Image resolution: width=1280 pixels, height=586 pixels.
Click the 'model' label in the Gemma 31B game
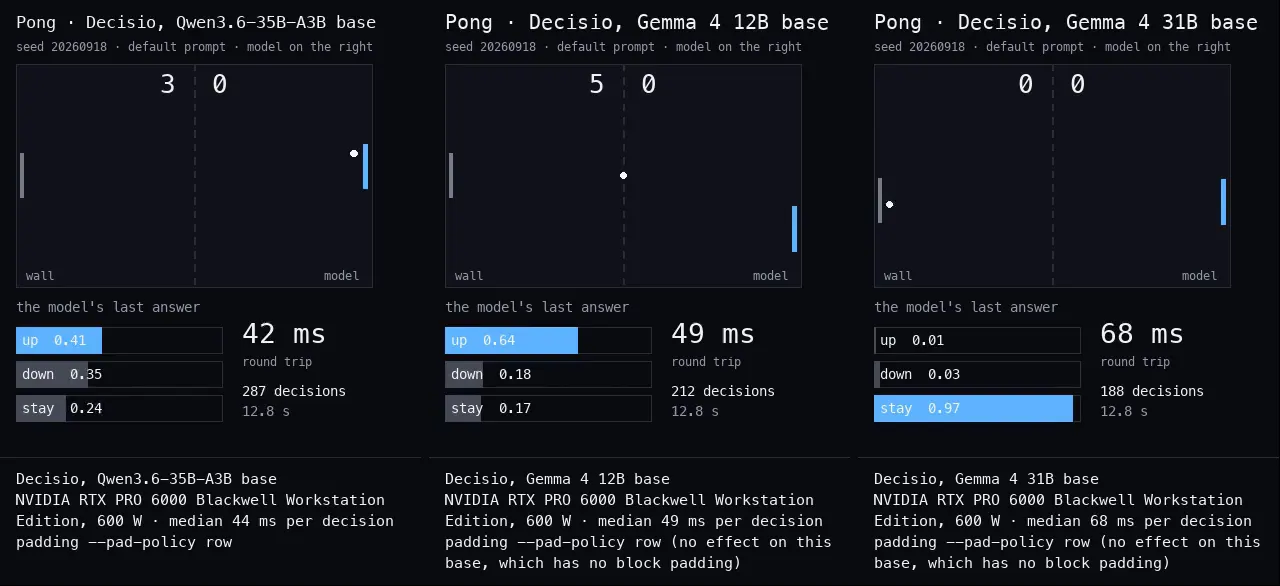click(x=1199, y=276)
